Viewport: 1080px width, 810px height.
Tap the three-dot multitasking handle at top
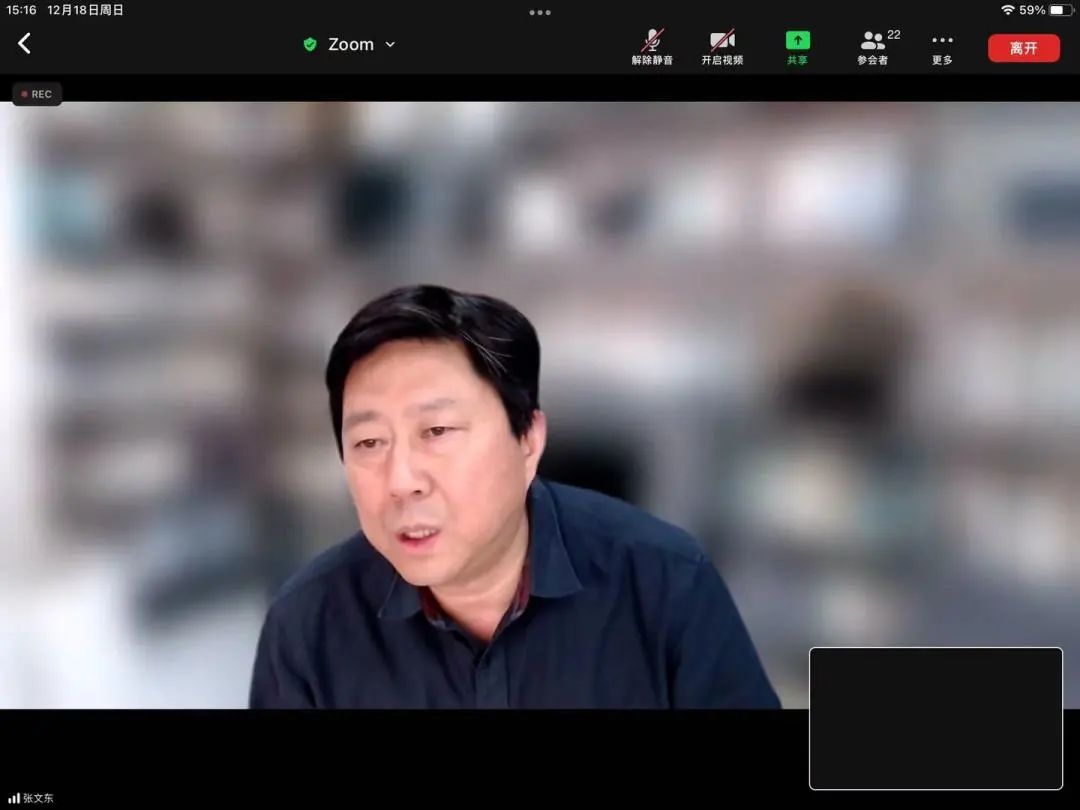(539, 12)
